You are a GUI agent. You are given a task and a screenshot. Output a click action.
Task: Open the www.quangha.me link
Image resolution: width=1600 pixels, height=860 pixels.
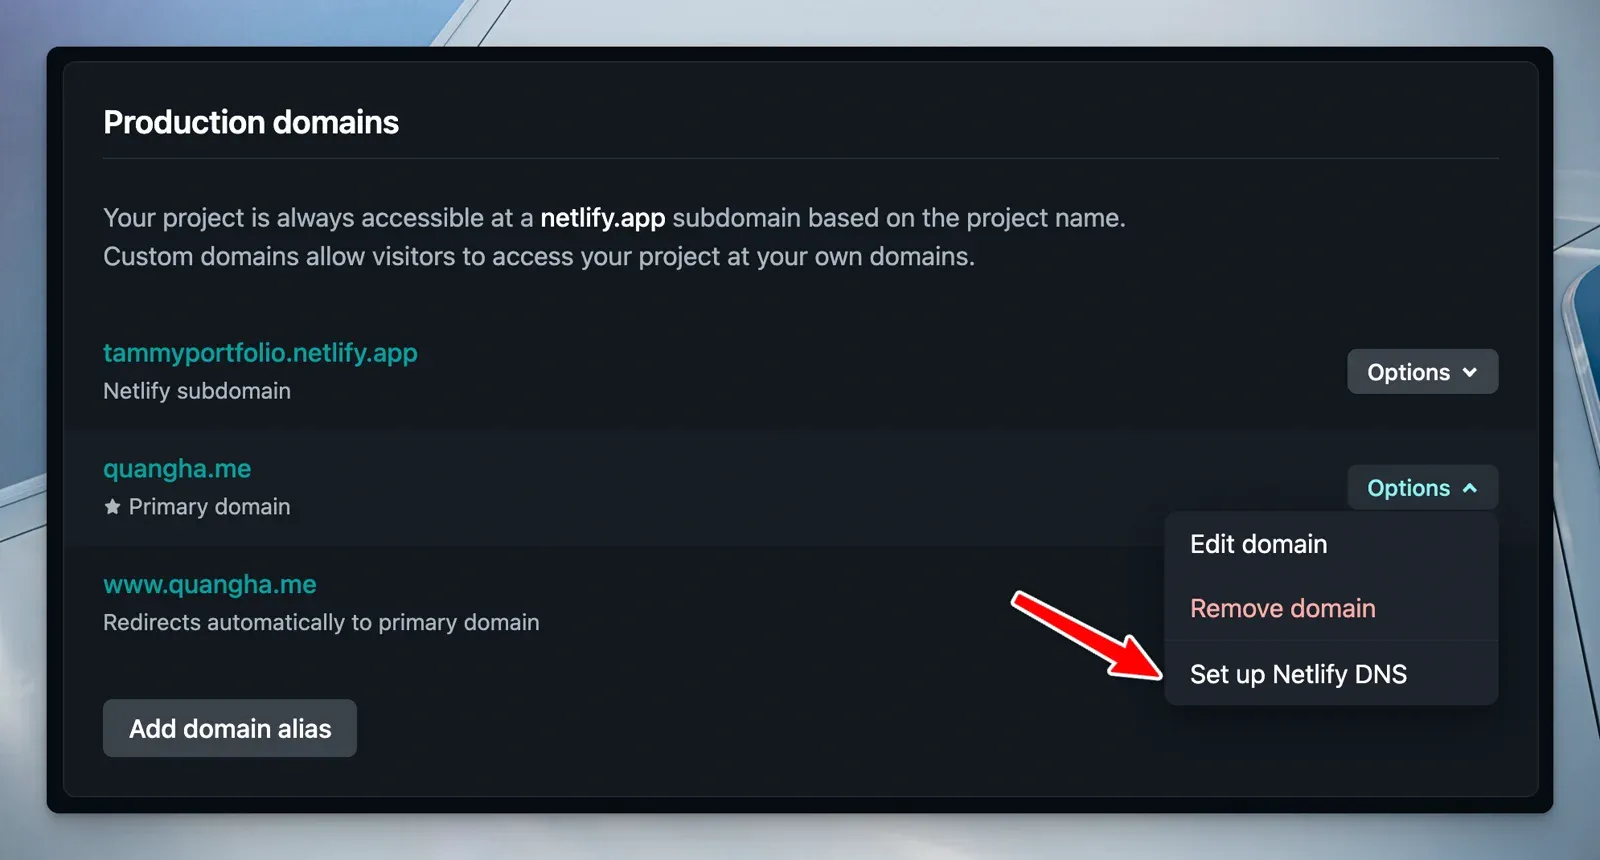(210, 585)
